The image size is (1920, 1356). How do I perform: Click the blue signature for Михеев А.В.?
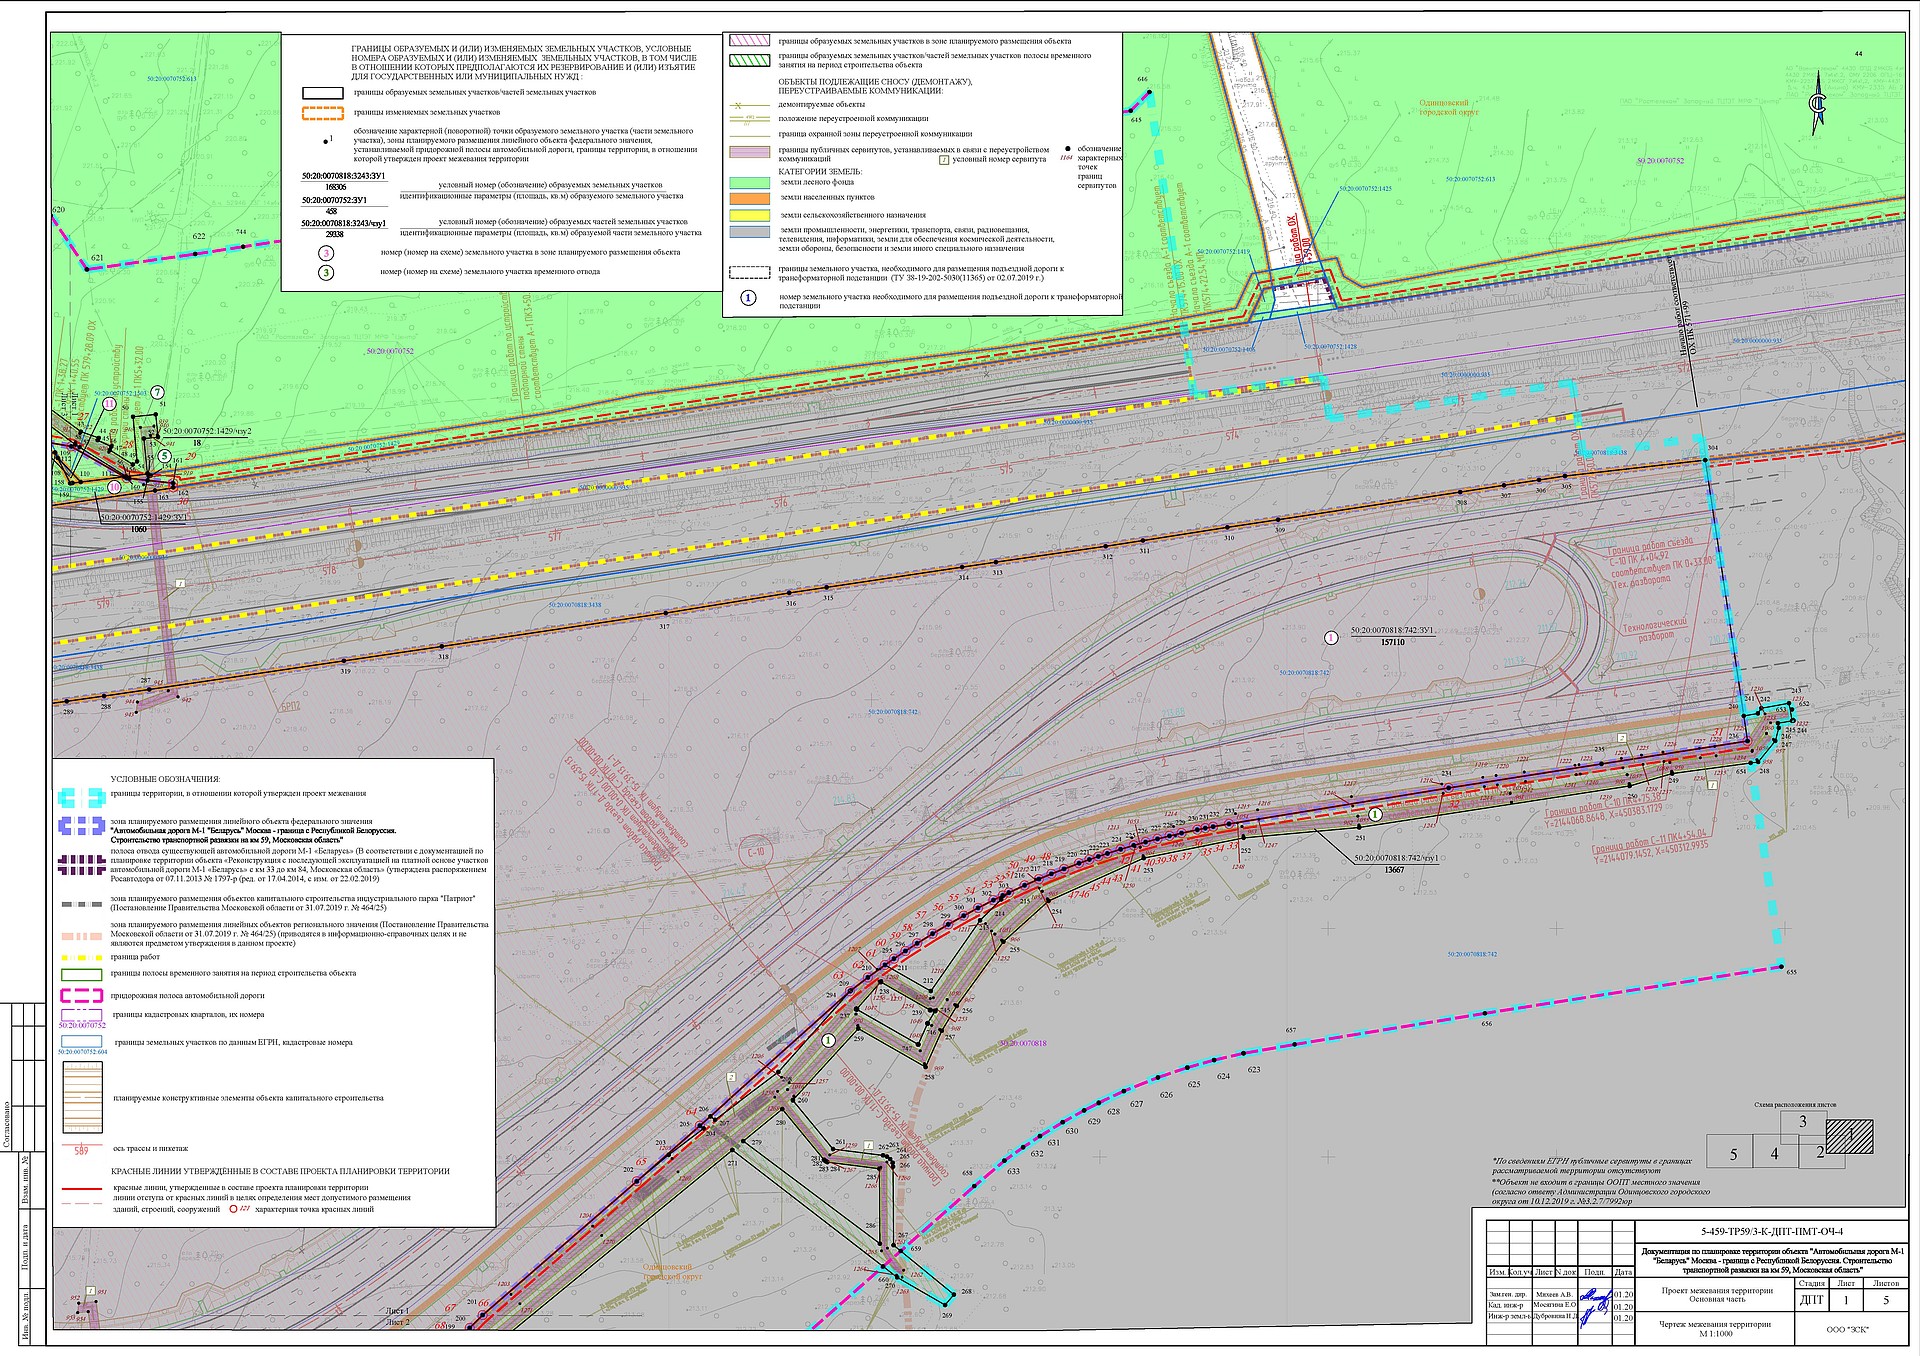1593,1296
